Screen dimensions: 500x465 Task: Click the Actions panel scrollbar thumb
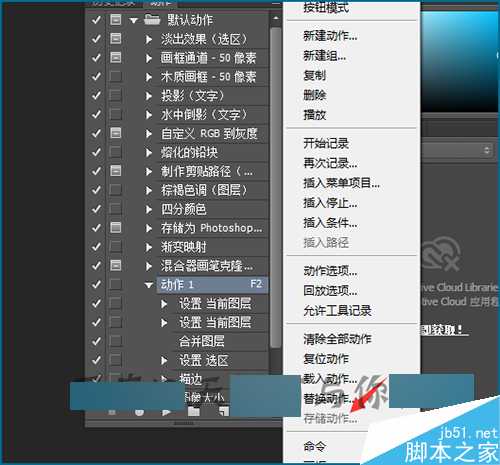[276, 188]
